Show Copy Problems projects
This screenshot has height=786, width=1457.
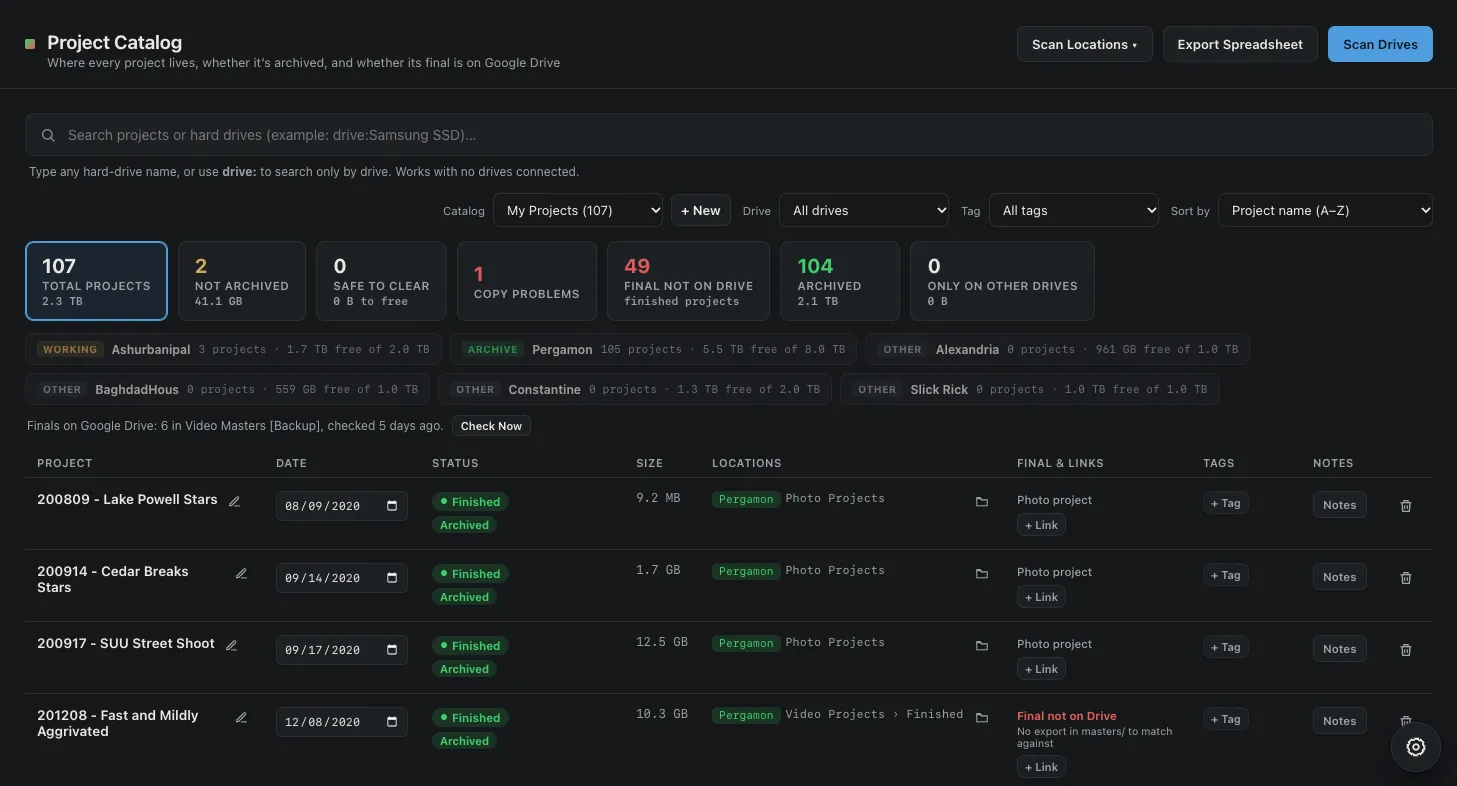point(527,281)
